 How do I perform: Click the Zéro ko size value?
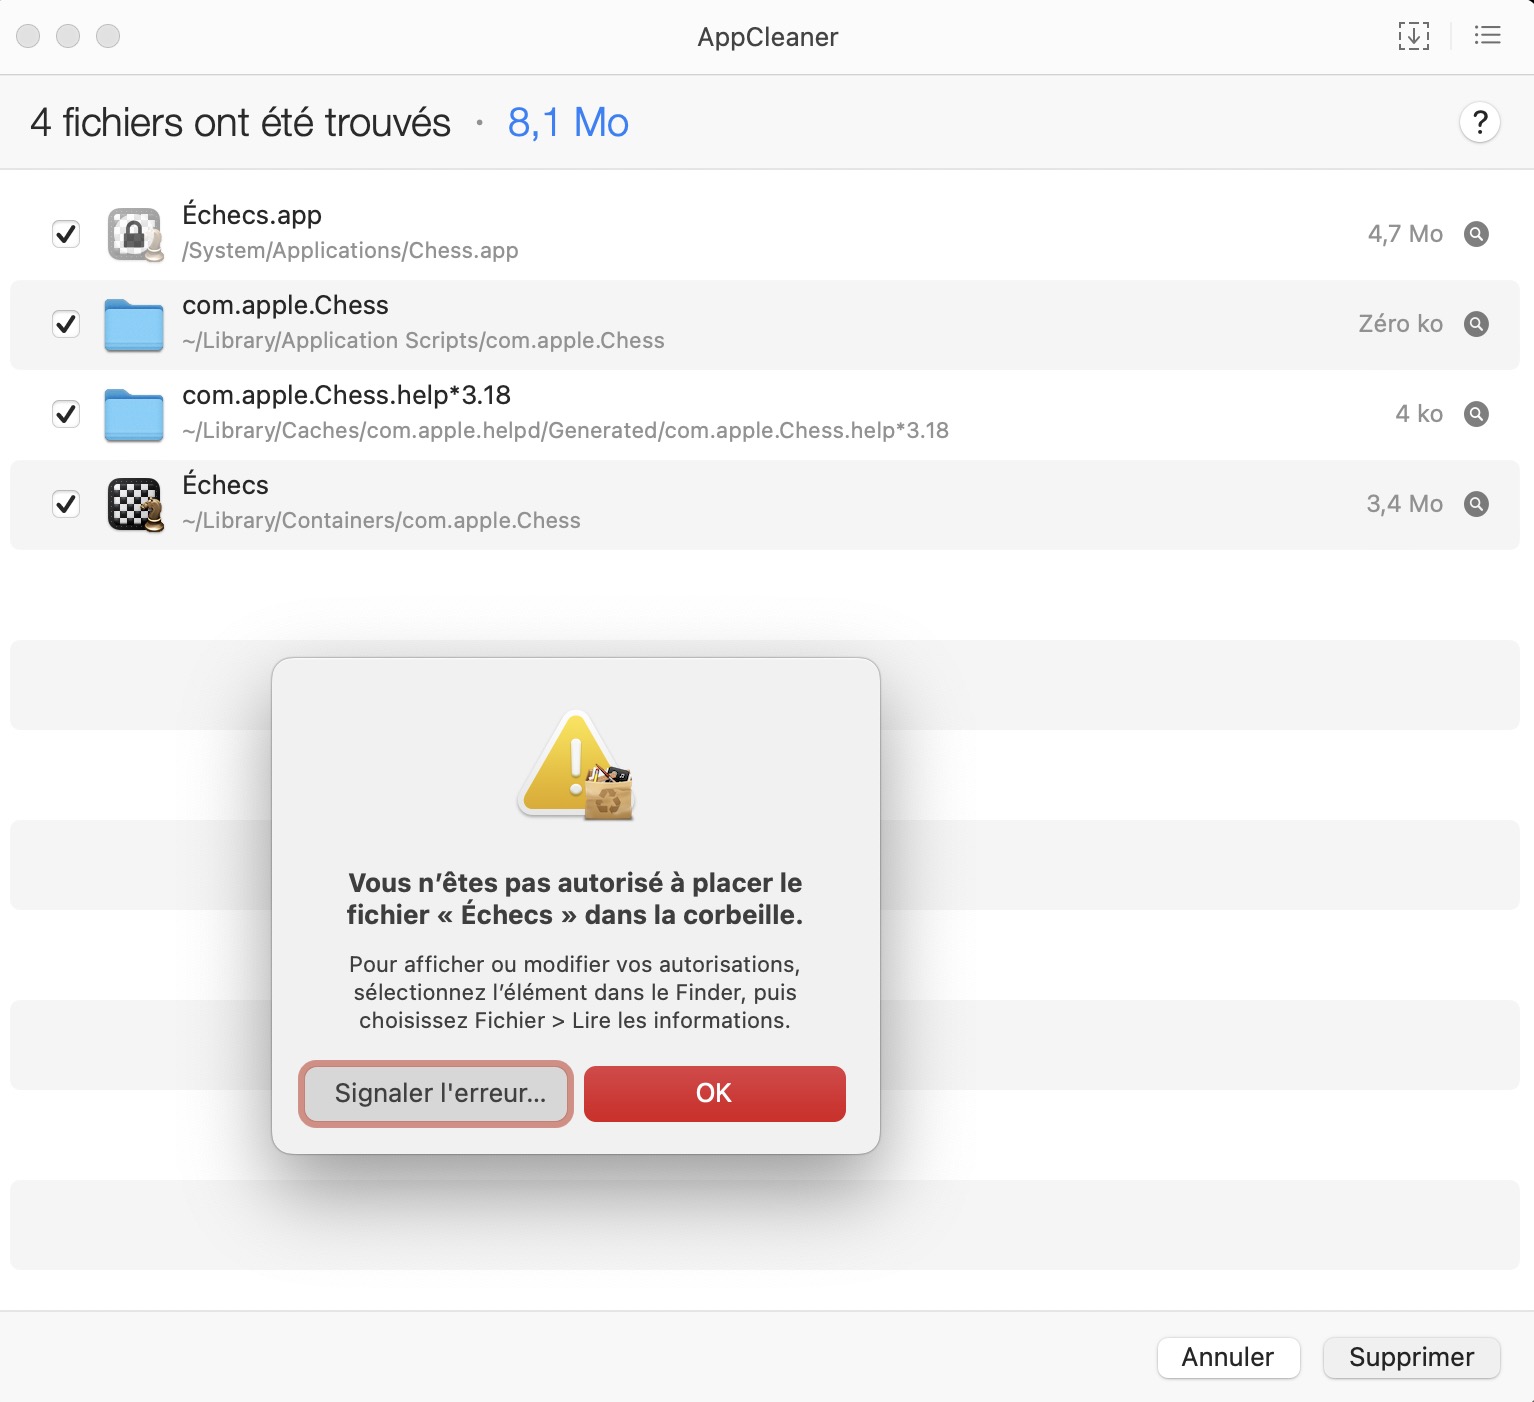(x=1400, y=324)
